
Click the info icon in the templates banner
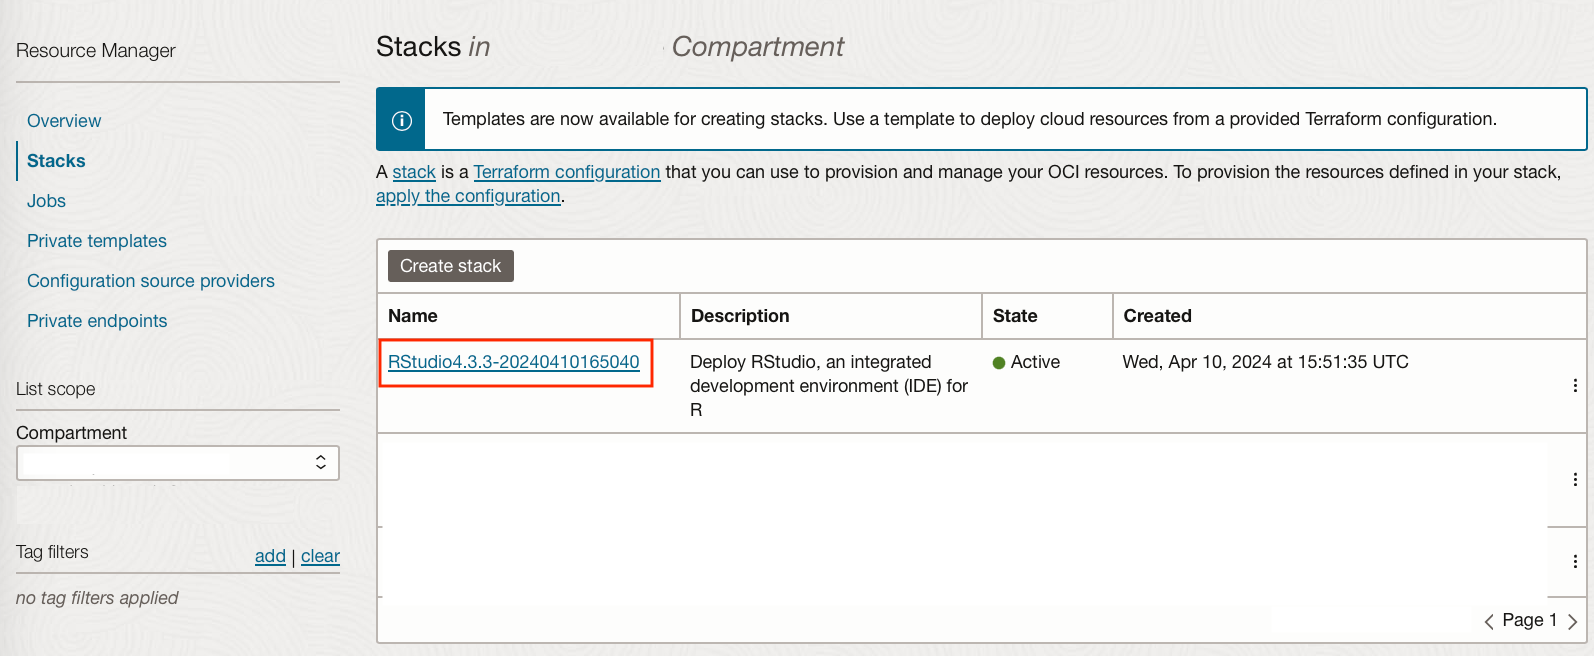coord(402,120)
